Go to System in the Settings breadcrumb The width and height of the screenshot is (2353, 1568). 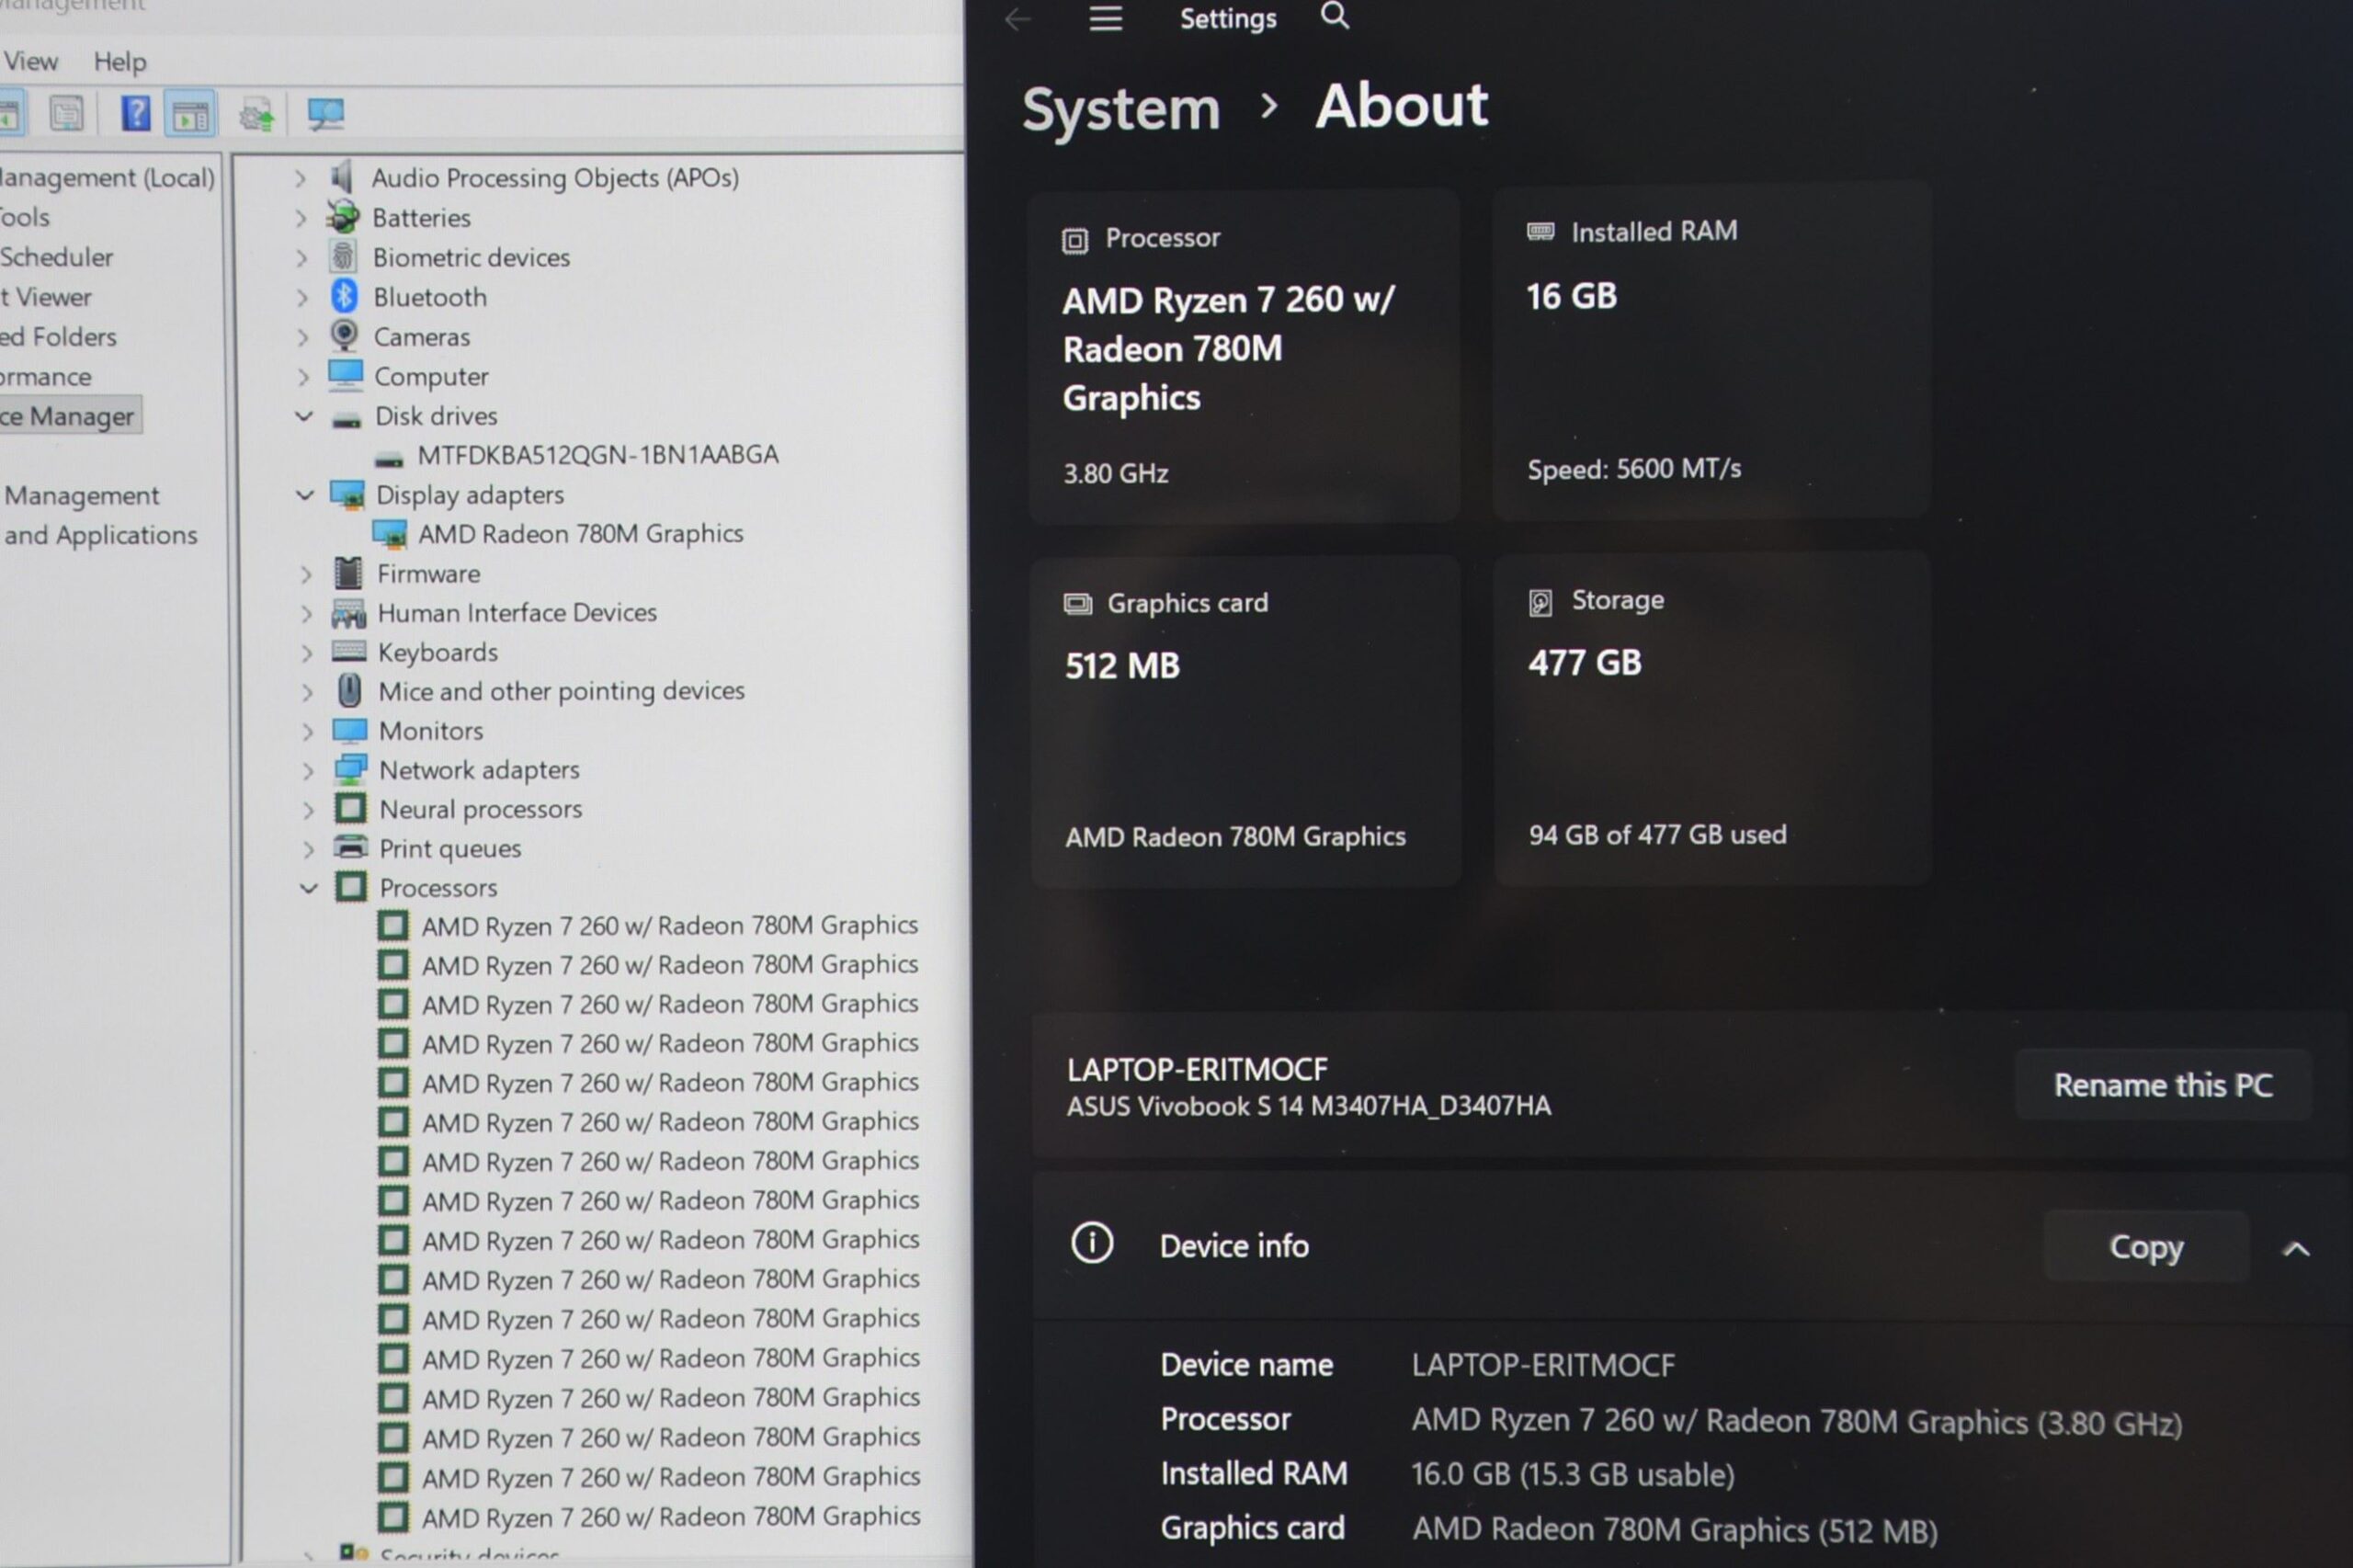click(x=1121, y=108)
